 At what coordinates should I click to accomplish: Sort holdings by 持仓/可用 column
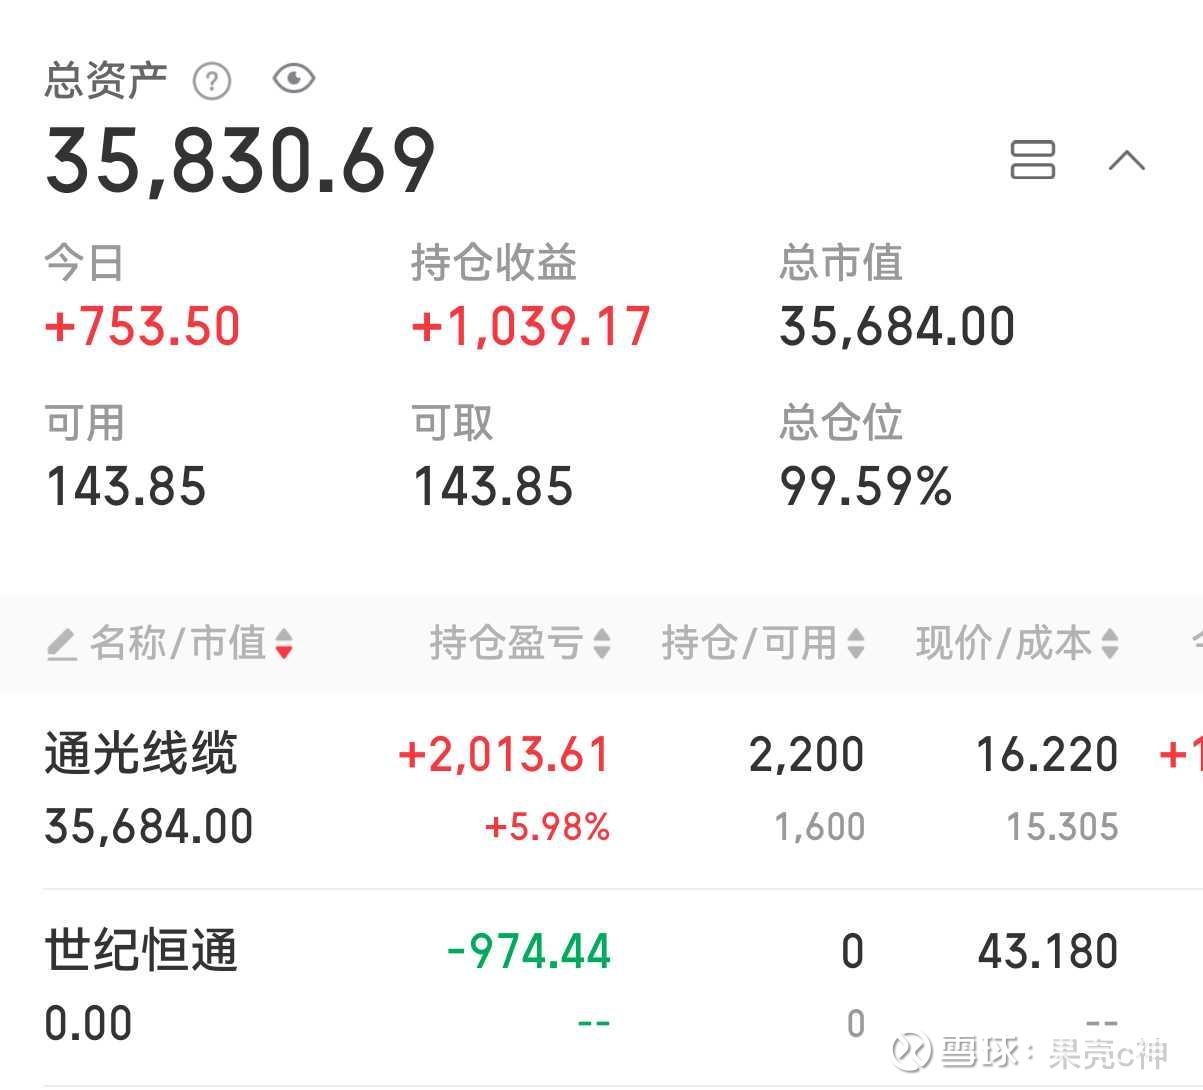[762, 643]
